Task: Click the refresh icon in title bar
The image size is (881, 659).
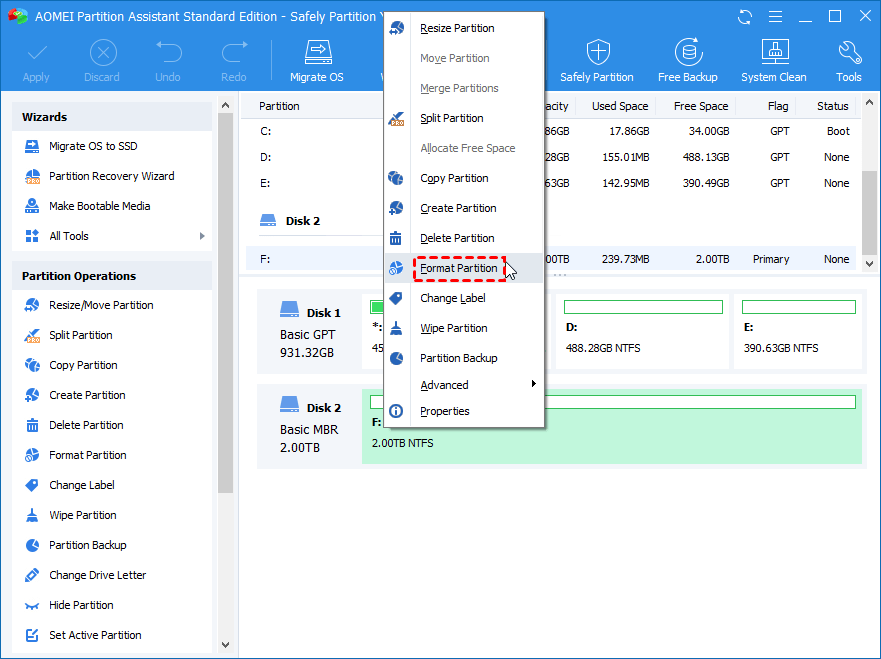Action: [745, 16]
